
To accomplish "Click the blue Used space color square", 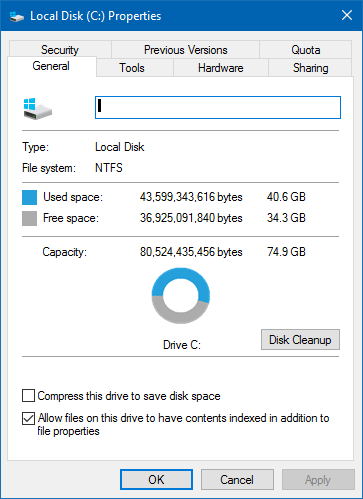I will click(29, 197).
